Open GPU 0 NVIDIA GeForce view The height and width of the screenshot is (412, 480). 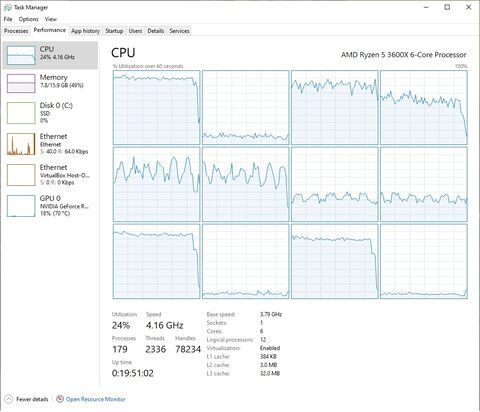[x=50, y=206]
